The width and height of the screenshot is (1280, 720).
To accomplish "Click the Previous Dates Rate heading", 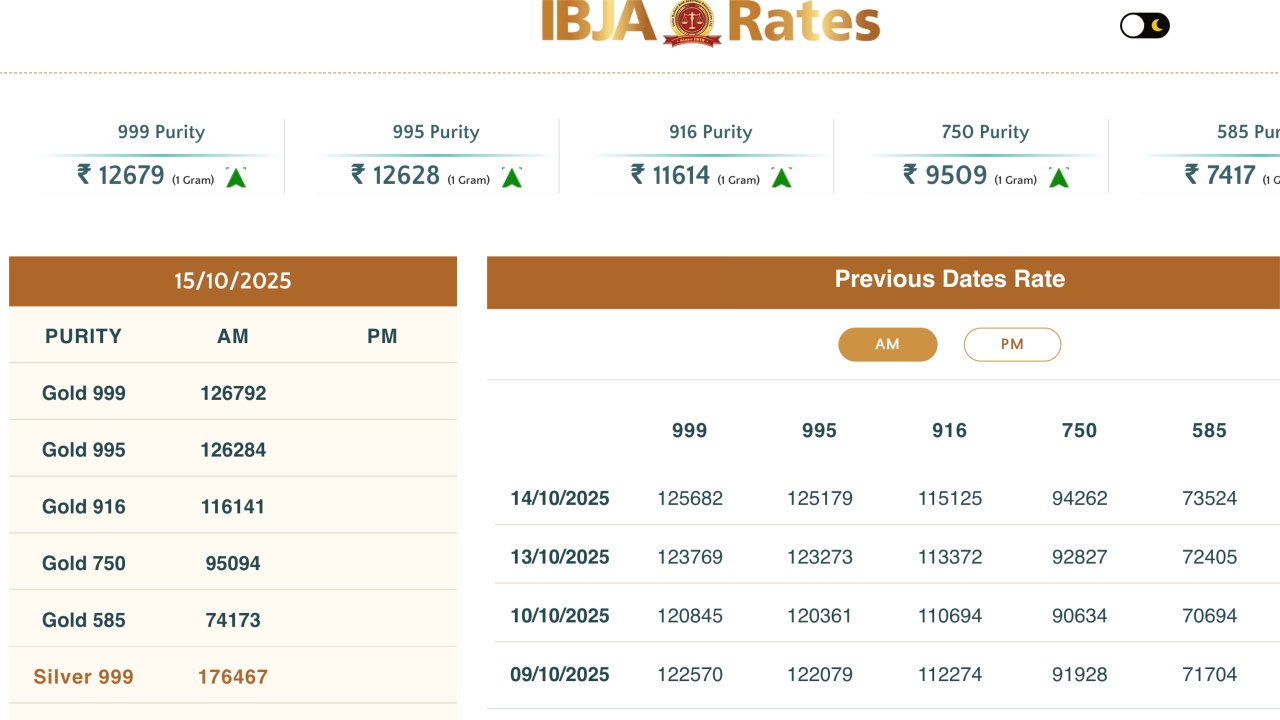I will 949,279.
